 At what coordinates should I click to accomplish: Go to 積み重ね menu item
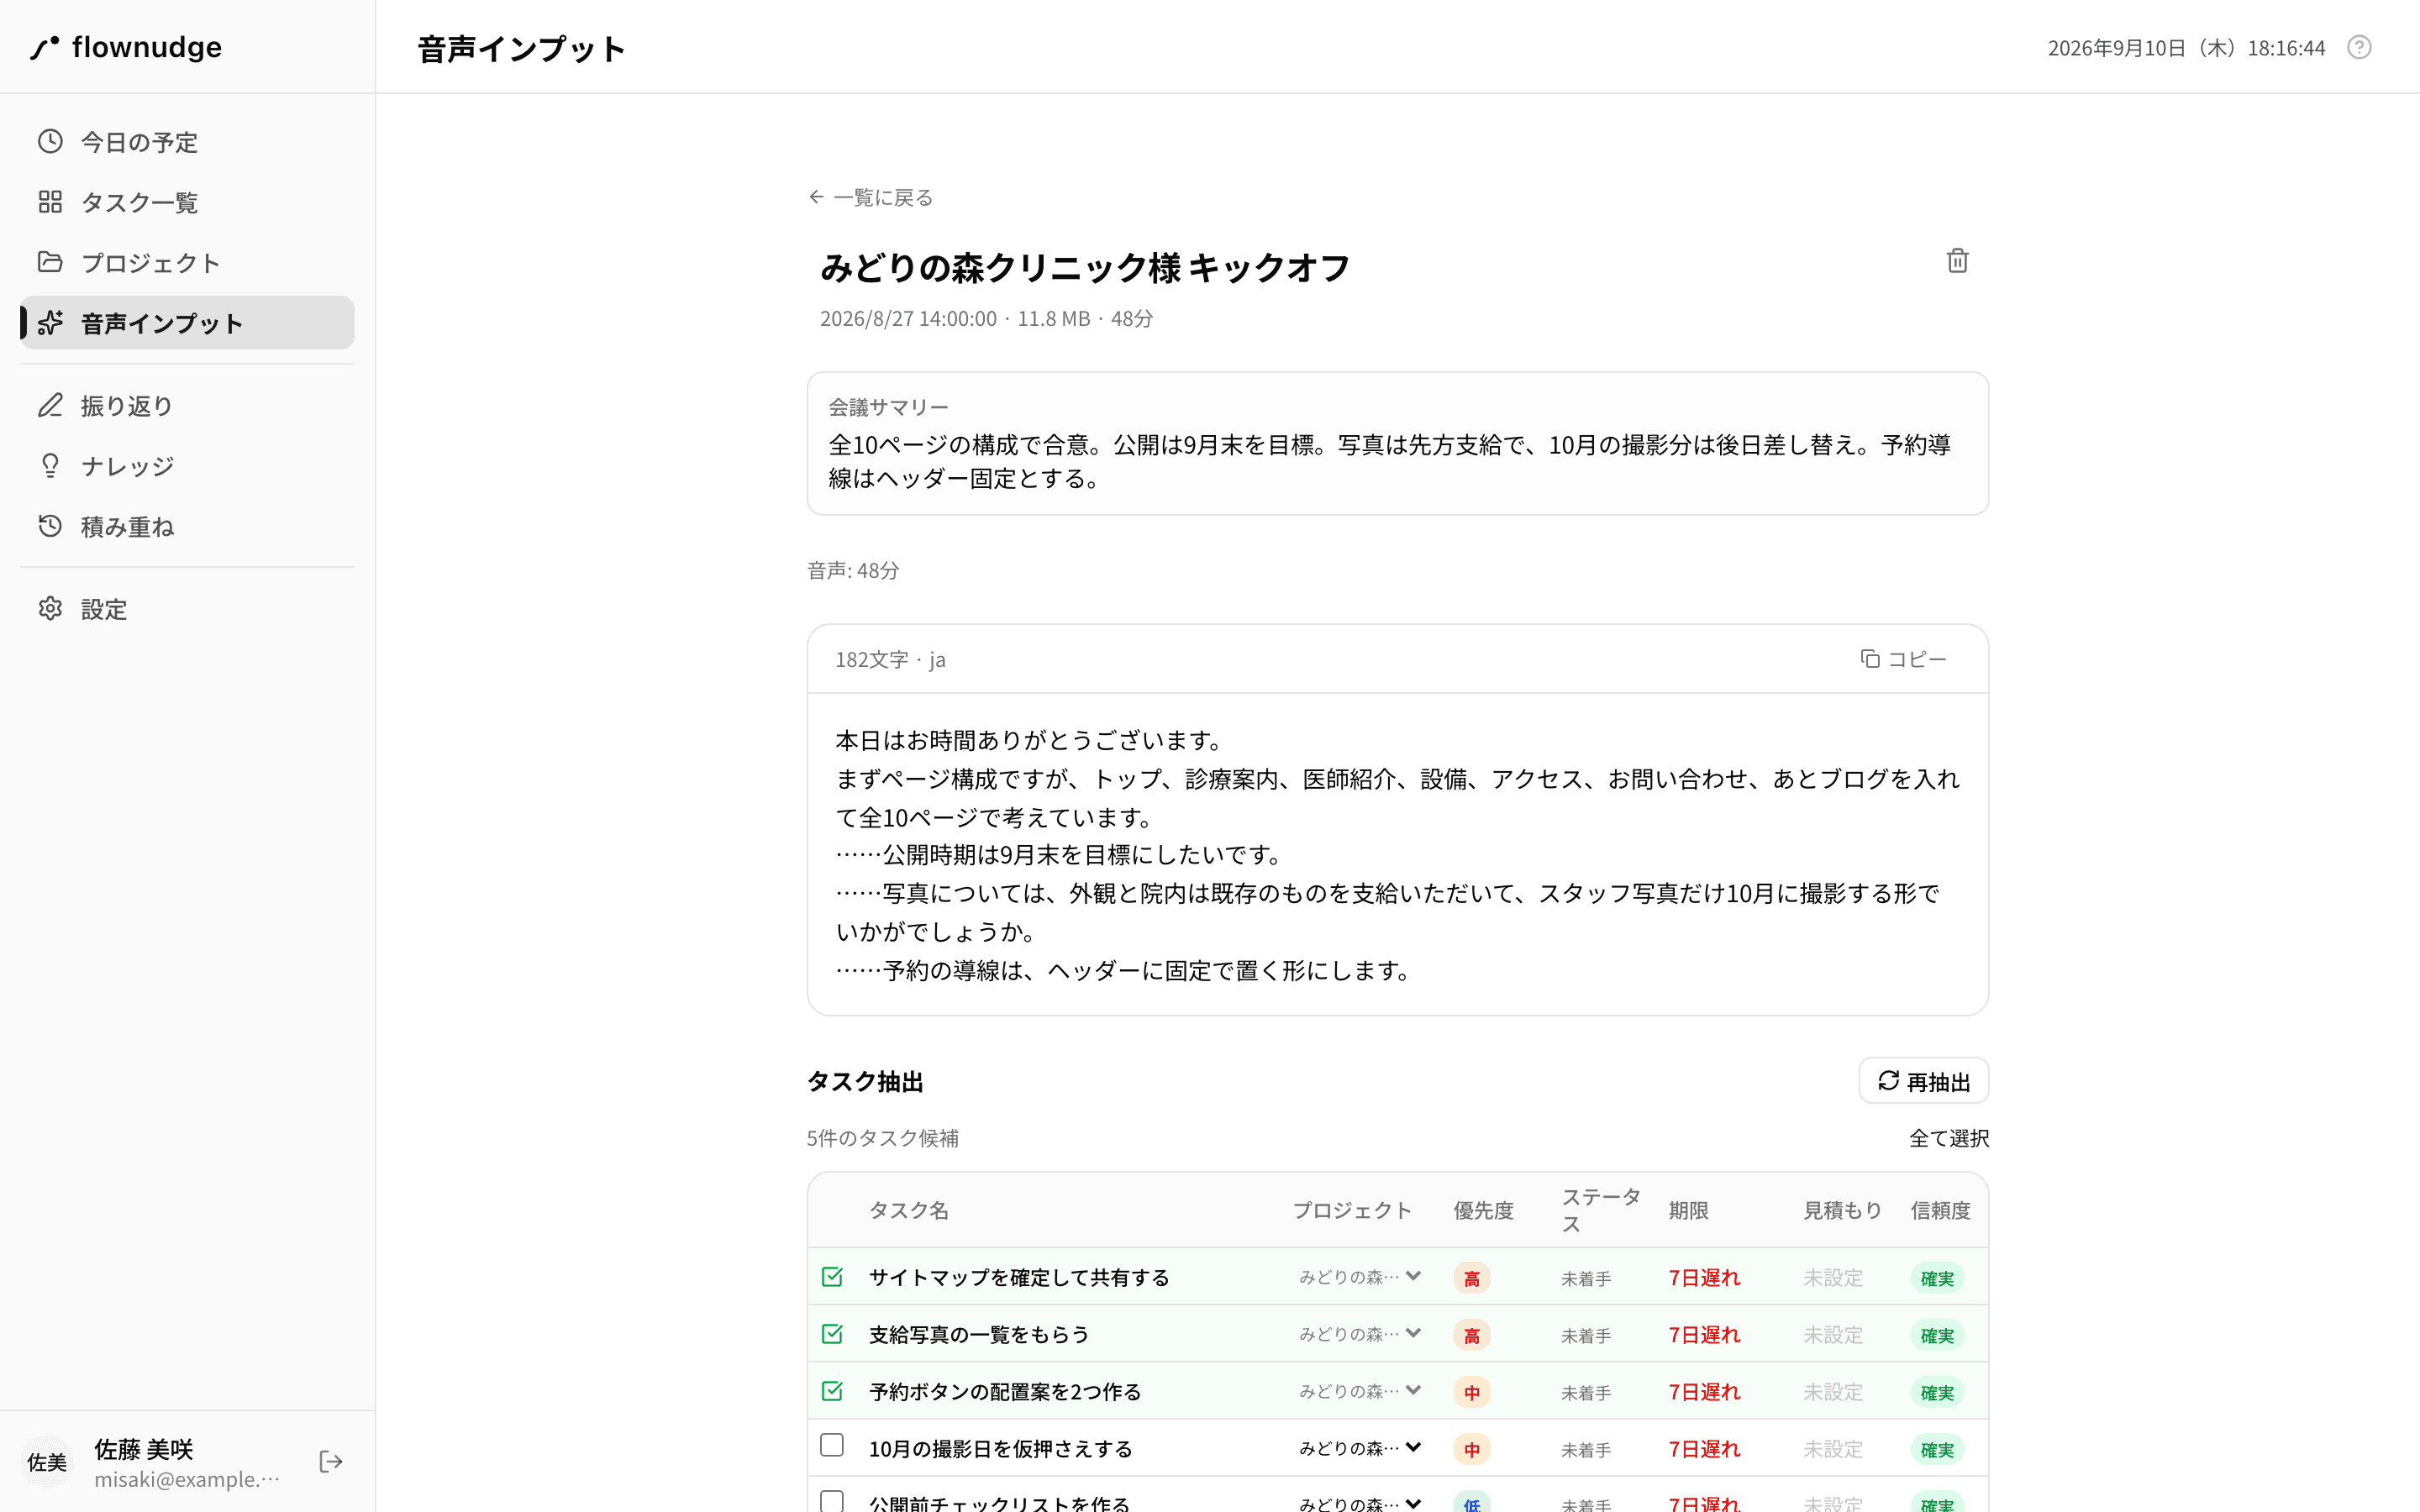[187, 526]
